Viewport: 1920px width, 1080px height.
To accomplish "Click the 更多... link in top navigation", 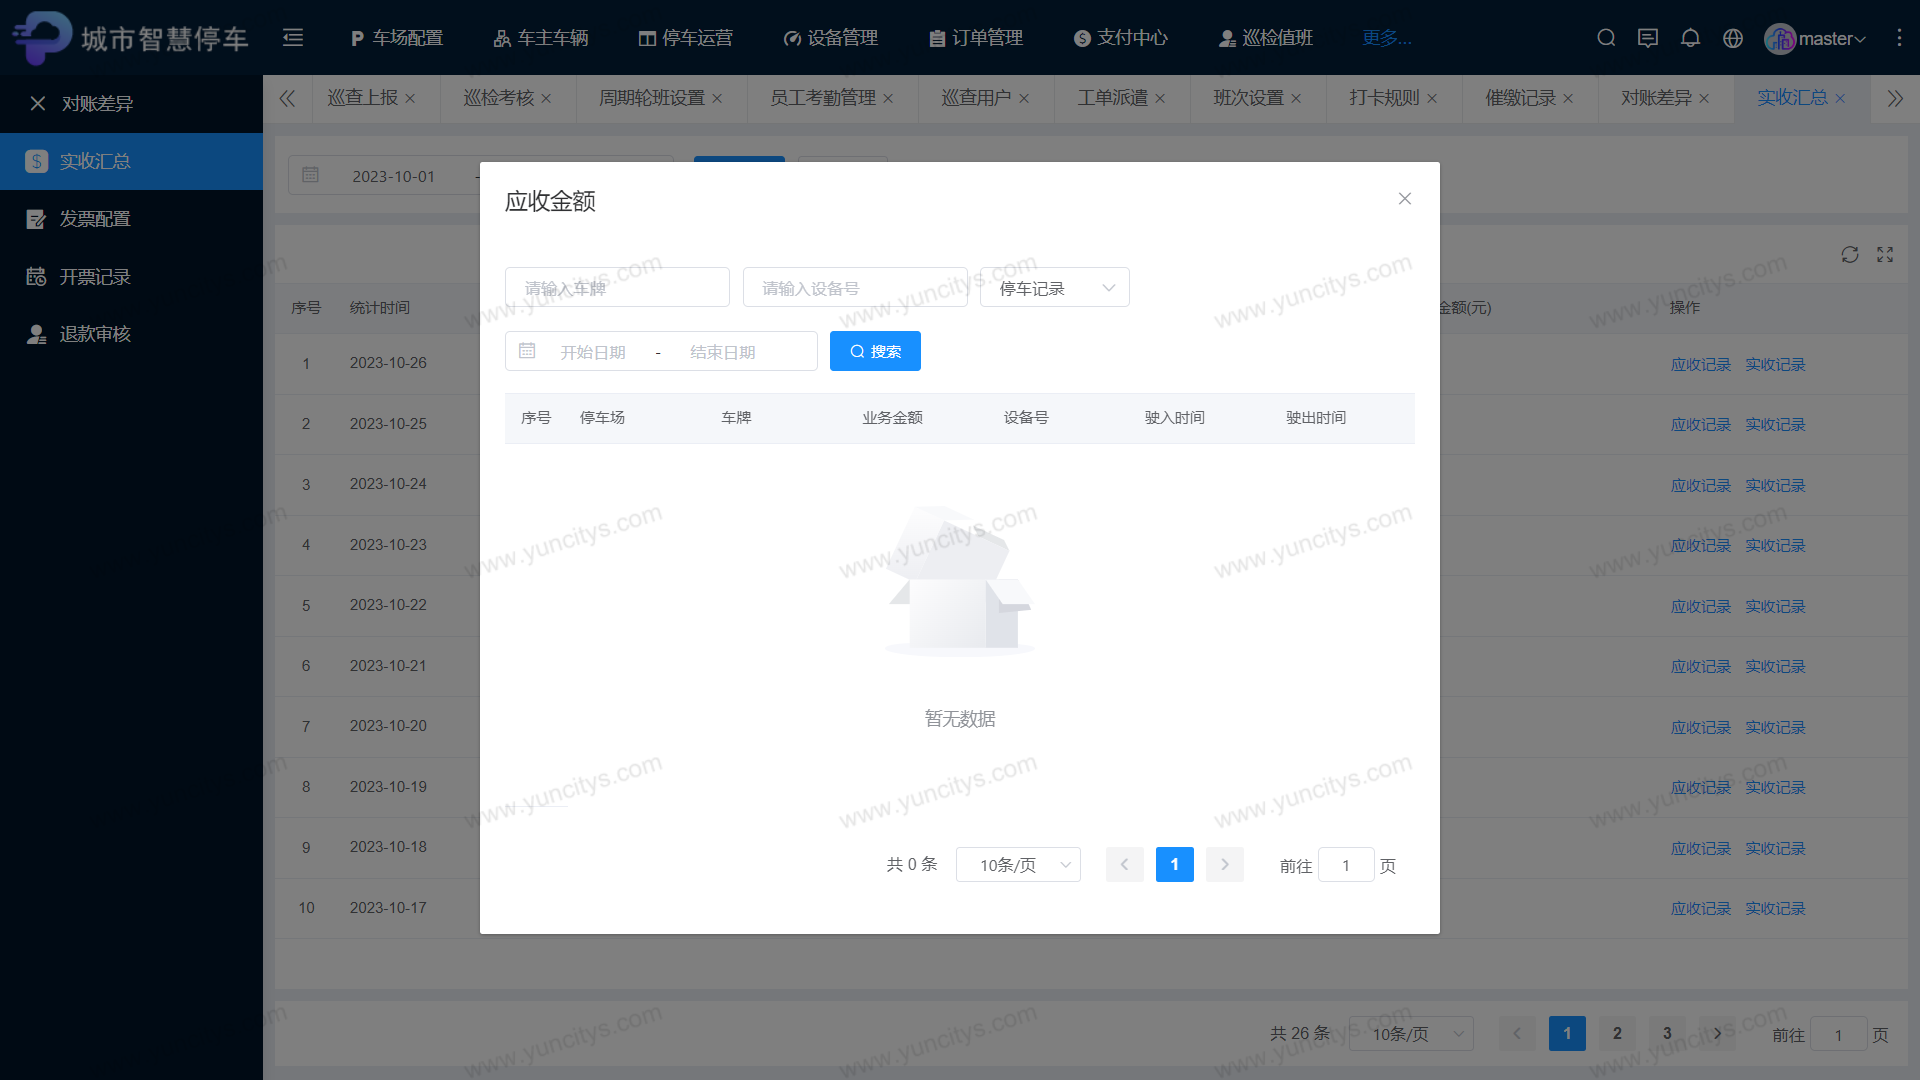I will coord(1387,38).
